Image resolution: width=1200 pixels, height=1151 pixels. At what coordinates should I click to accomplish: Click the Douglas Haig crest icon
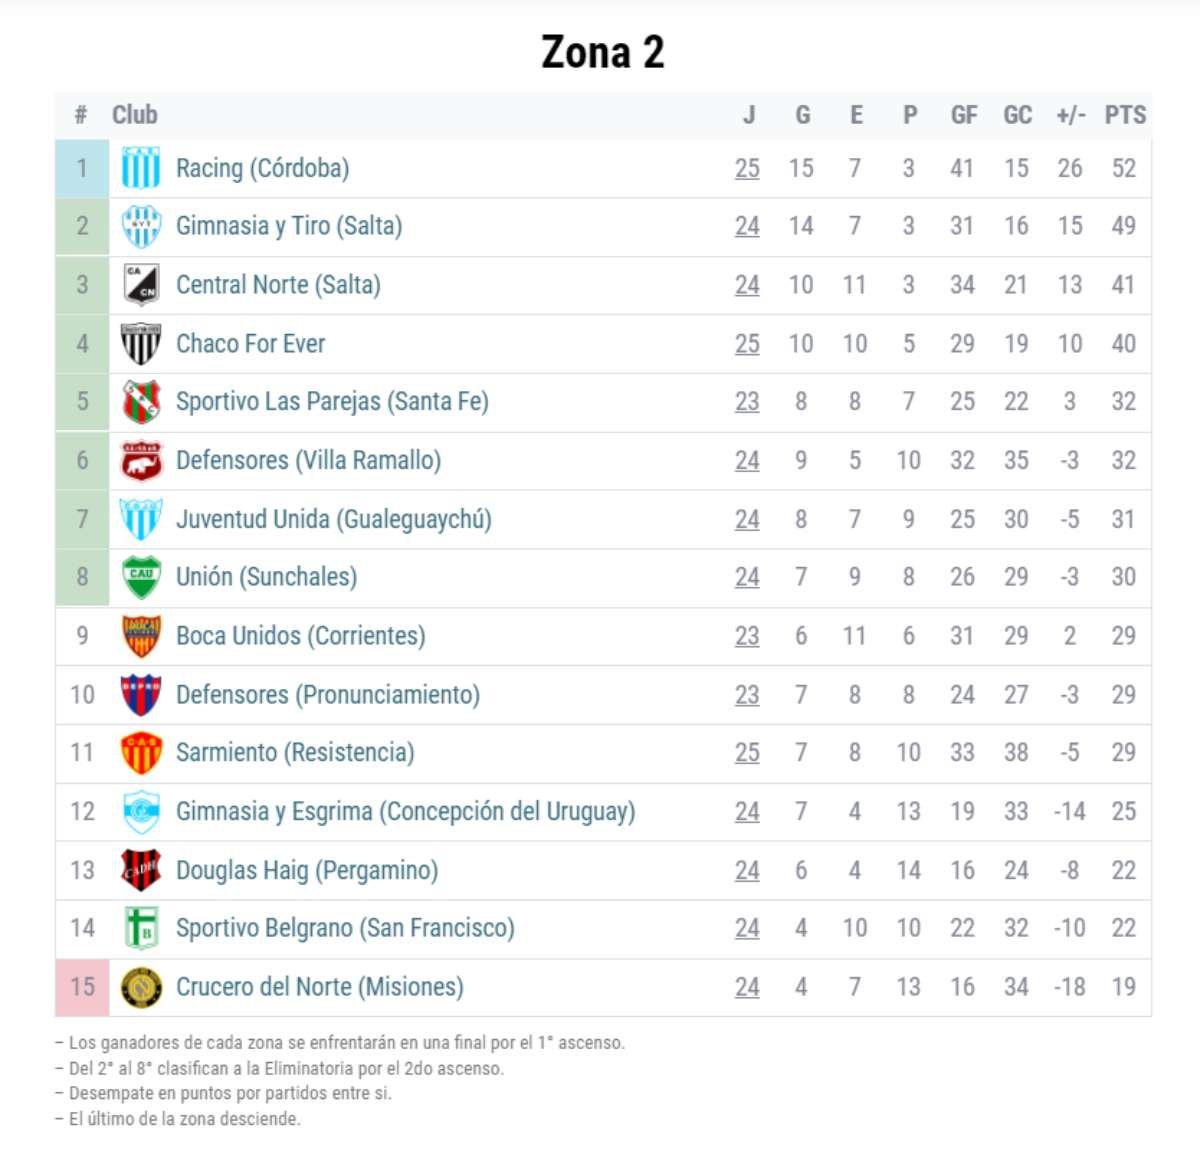click(x=141, y=870)
